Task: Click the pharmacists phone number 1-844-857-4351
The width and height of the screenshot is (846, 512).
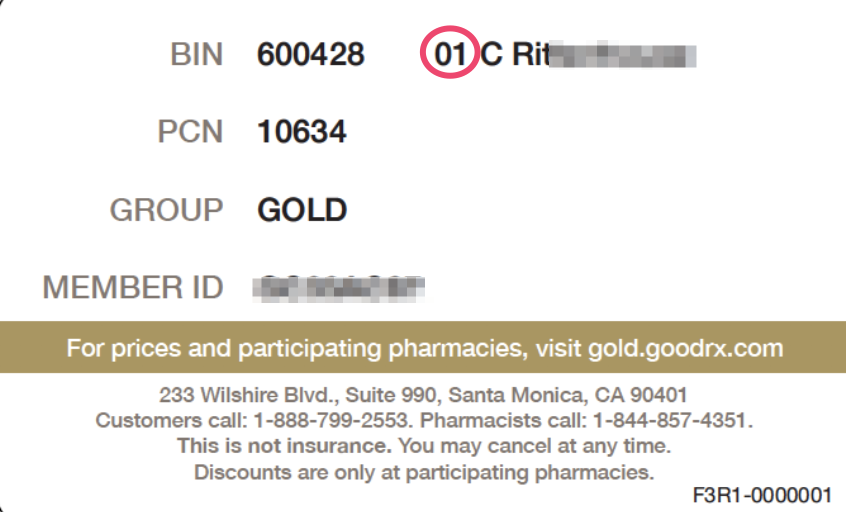Action: 670,420
